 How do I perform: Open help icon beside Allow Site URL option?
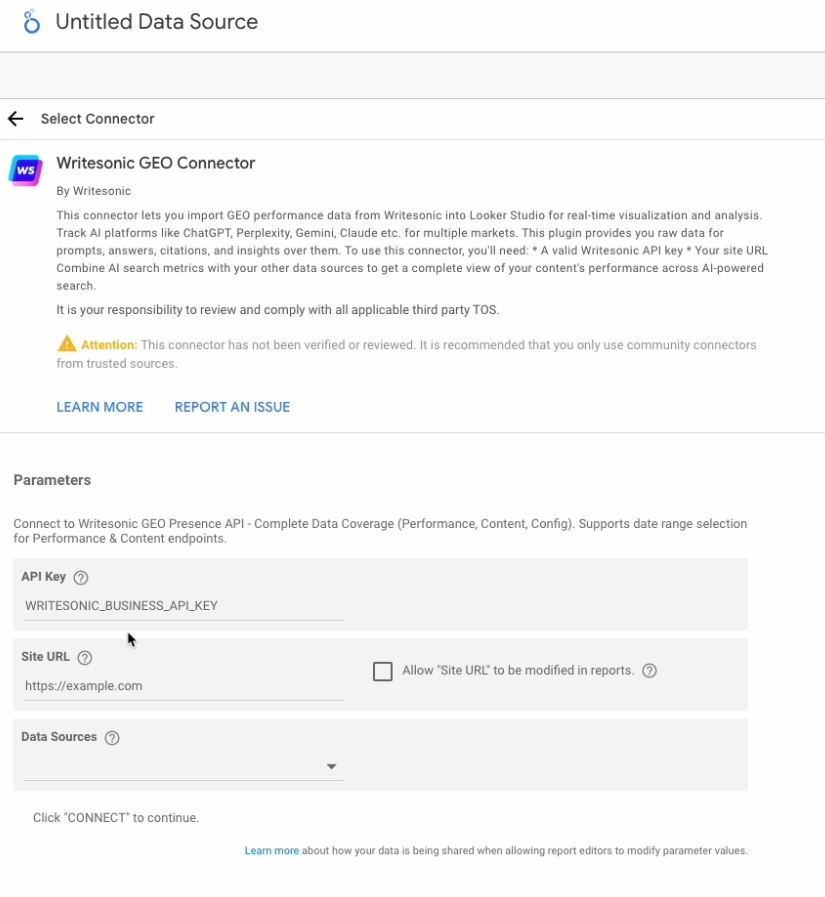649,670
